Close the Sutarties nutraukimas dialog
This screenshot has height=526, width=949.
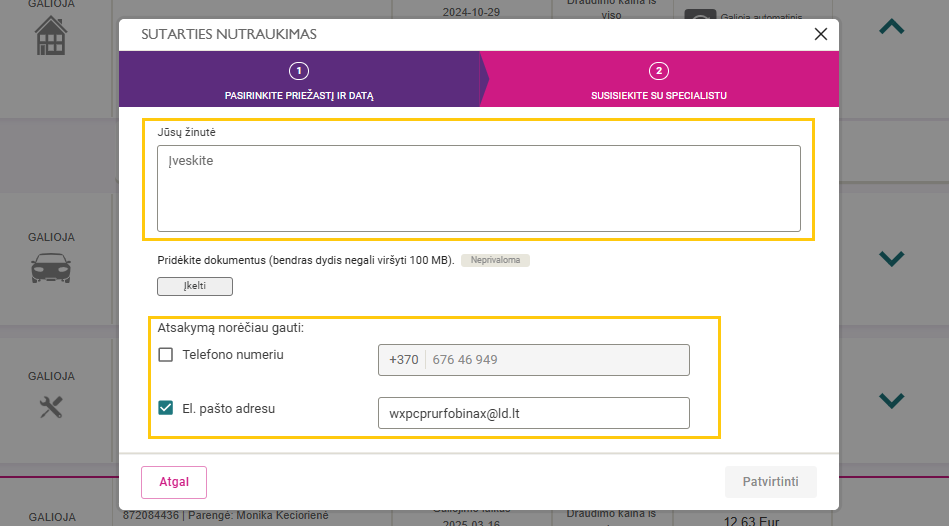pos(820,35)
